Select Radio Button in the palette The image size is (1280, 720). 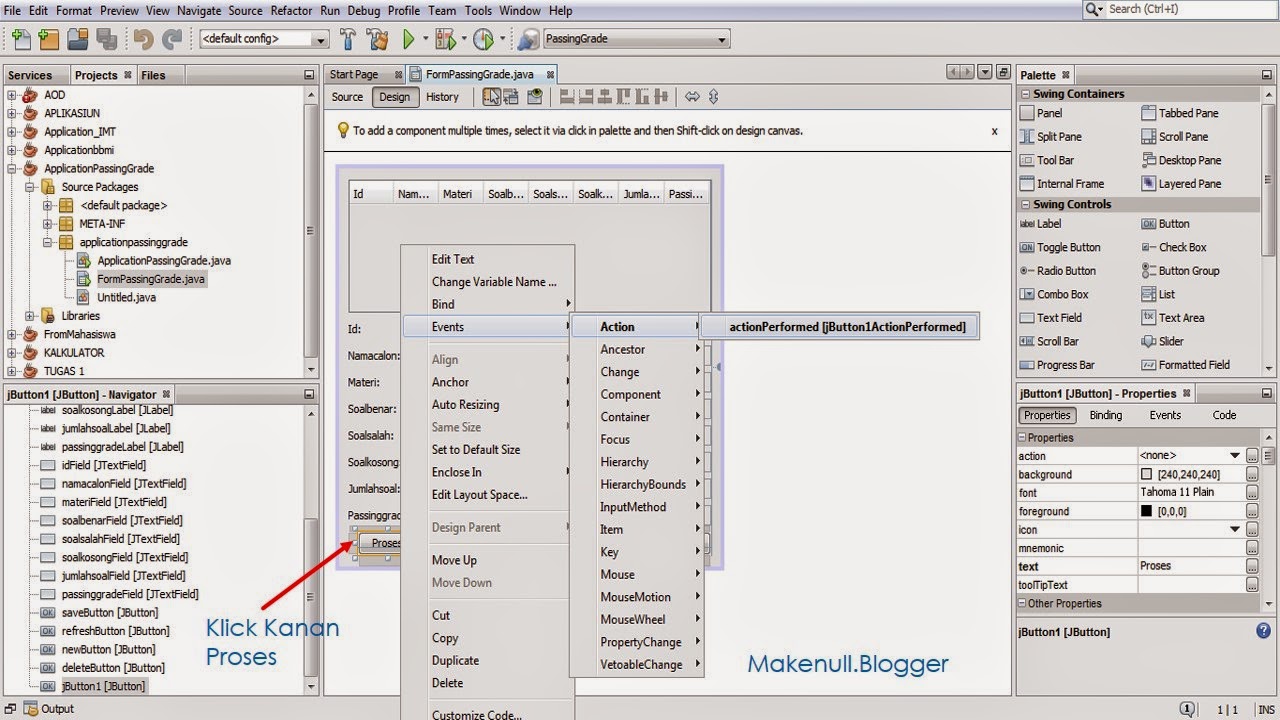[1058, 271]
